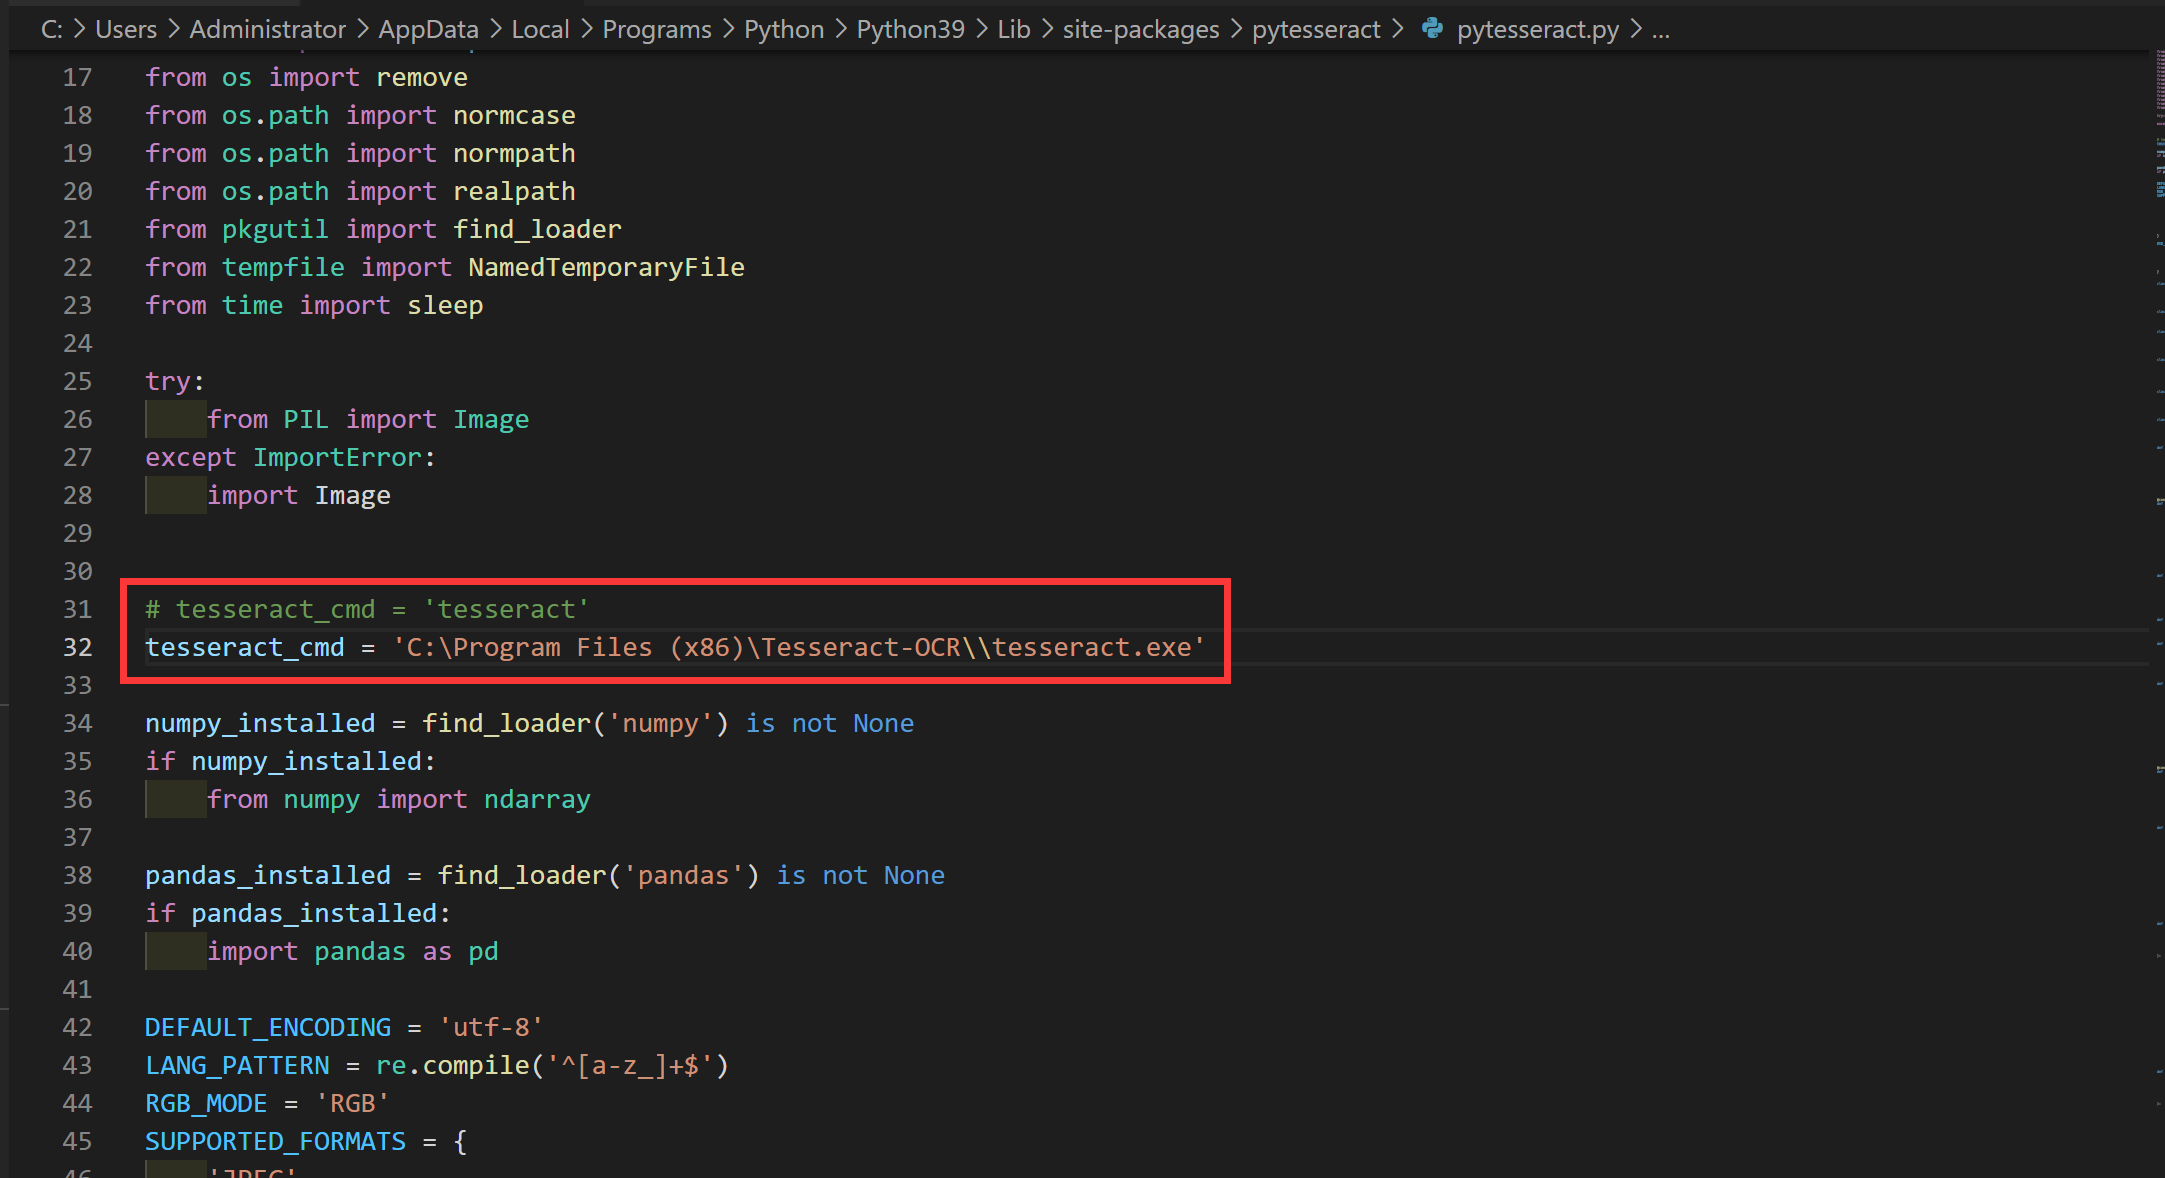This screenshot has height=1178, width=2165.
Task: Click the pytesseract folder breadcrumb
Action: (x=1316, y=30)
